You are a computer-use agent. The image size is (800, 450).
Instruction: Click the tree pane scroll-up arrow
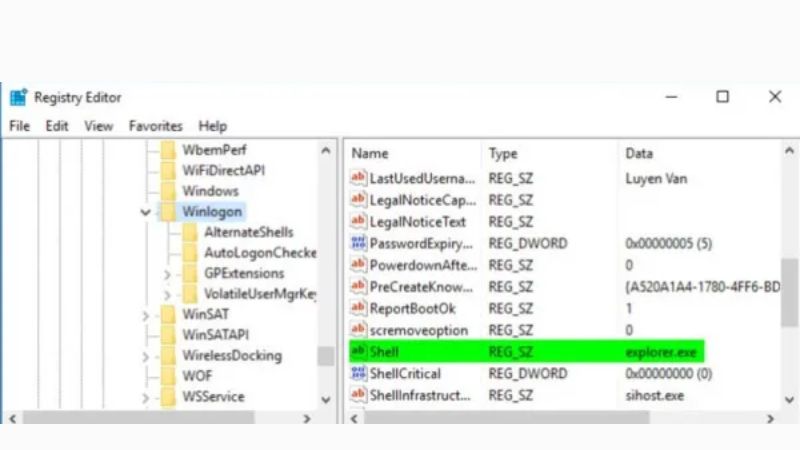click(x=326, y=150)
